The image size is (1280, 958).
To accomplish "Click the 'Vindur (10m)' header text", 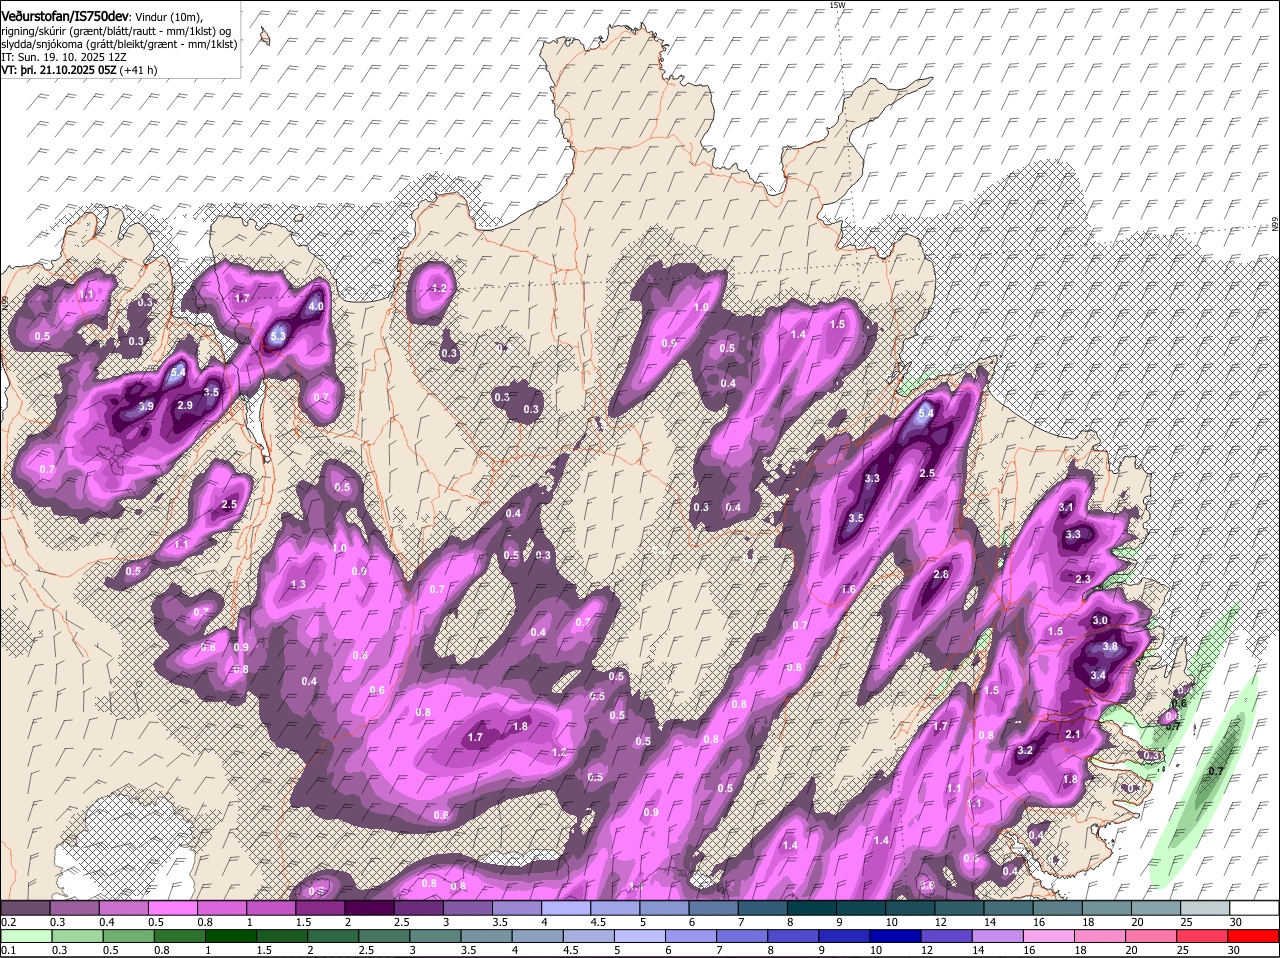I will click(x=167, y=15).
